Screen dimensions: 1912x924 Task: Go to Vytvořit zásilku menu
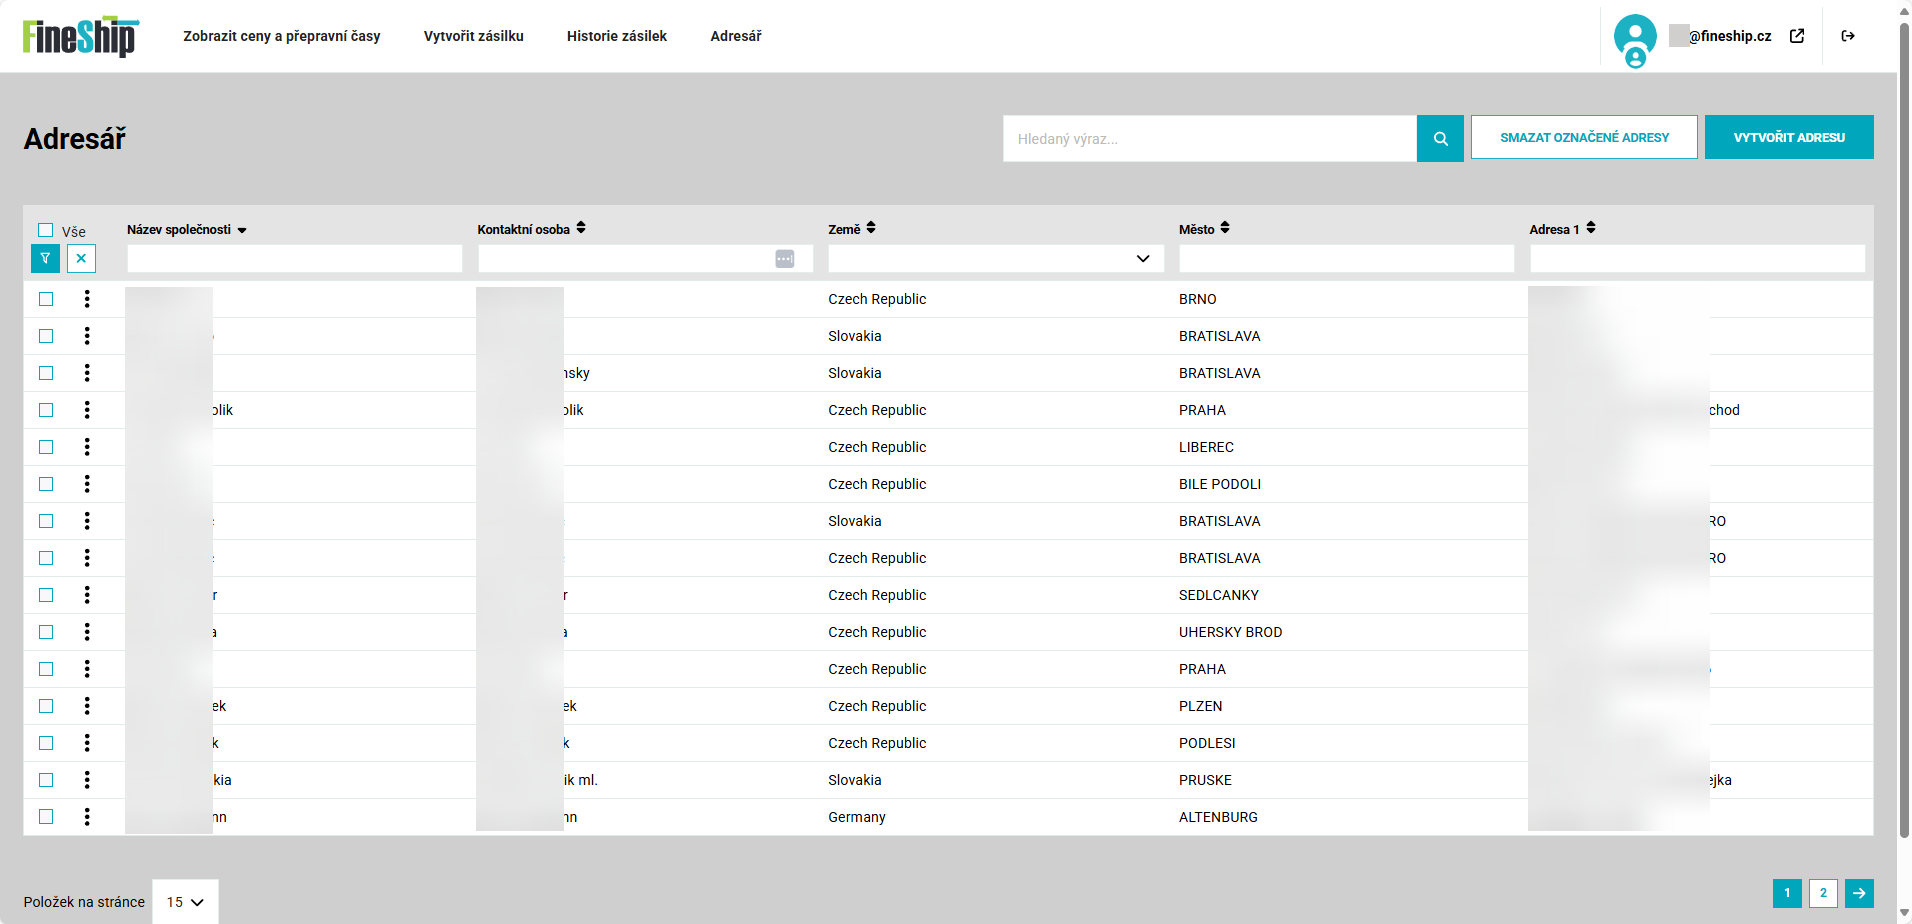tap(473, 36)
